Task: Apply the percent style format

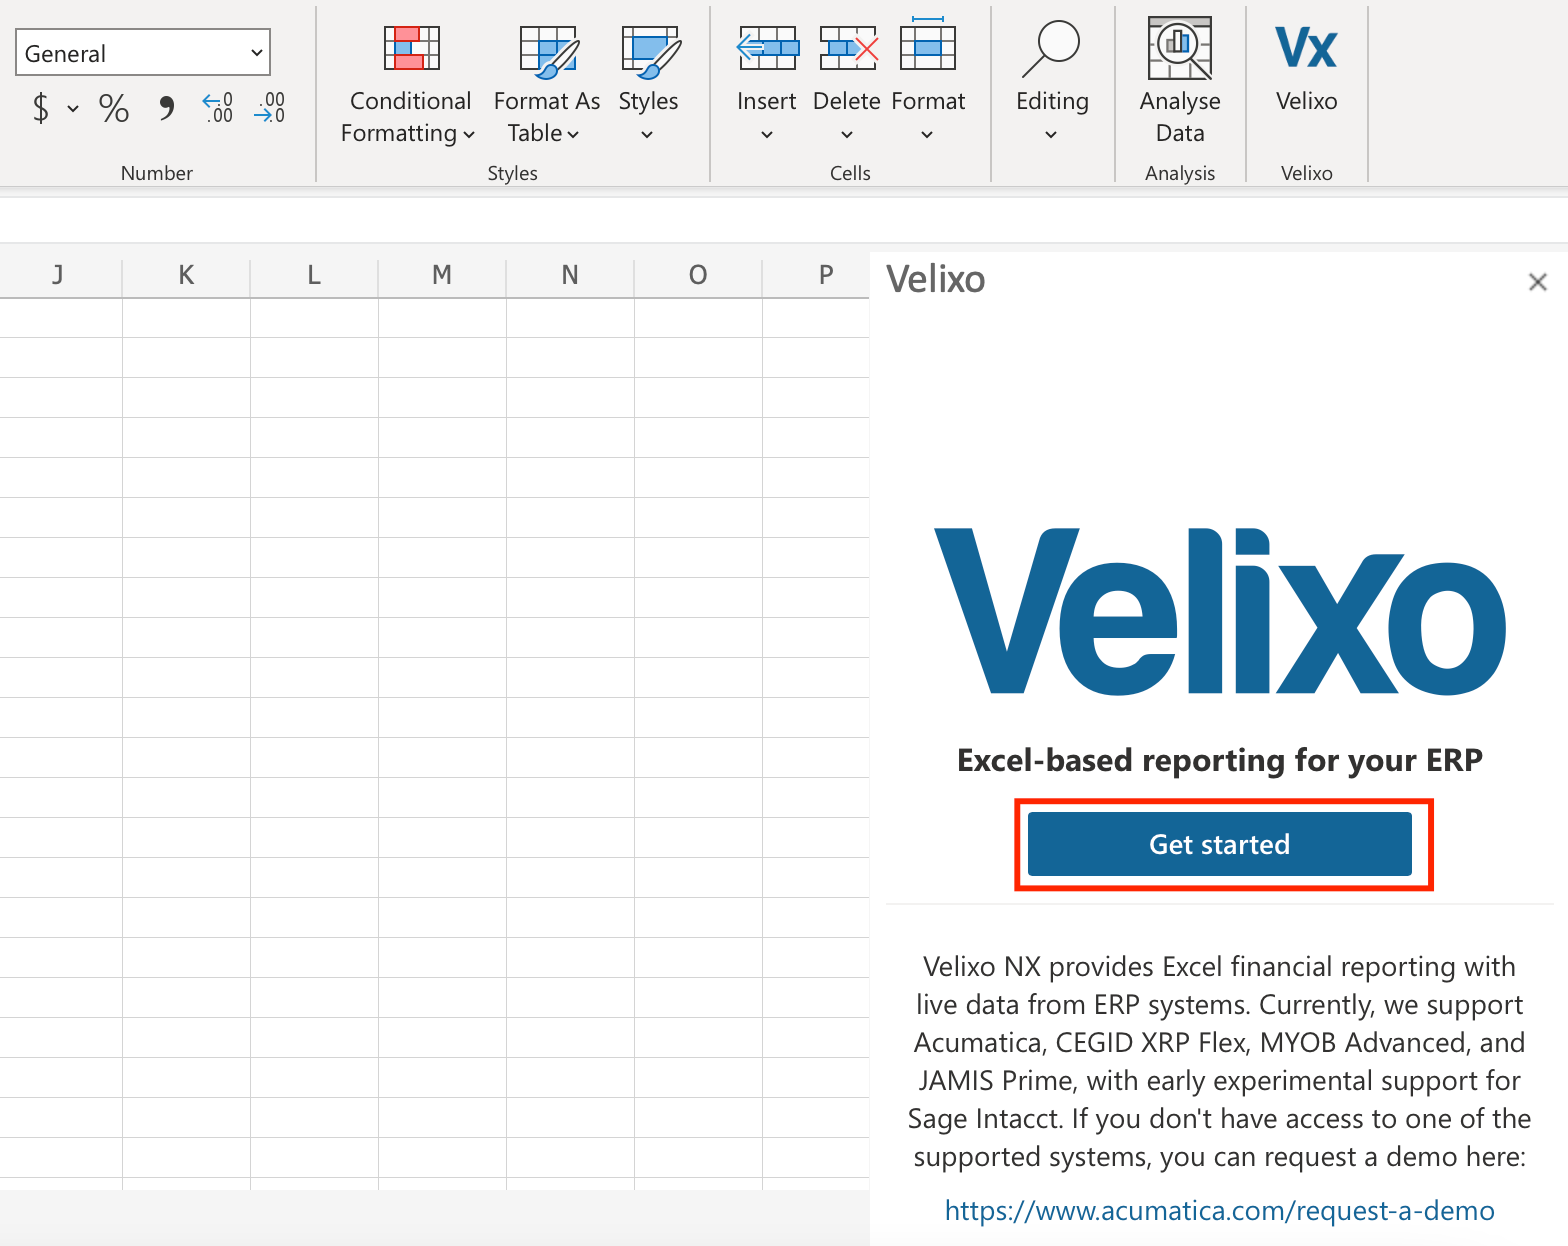Action: (114, 107)
